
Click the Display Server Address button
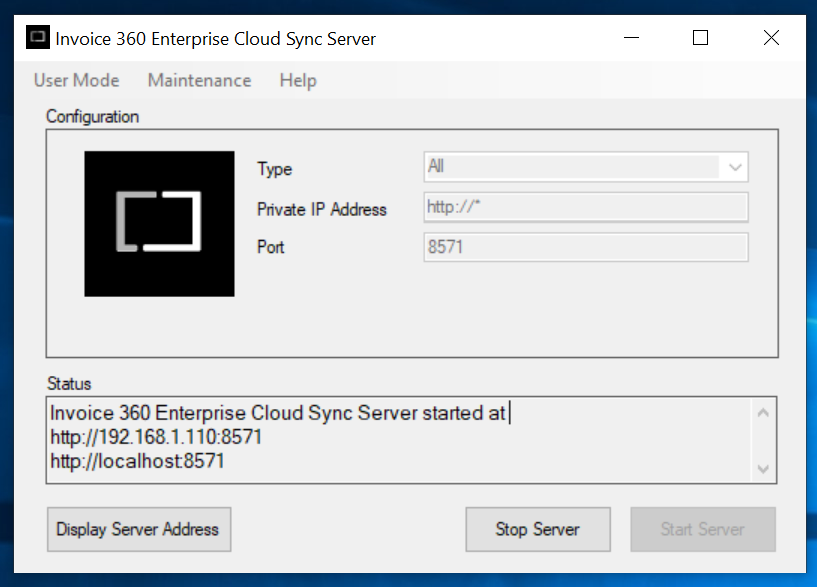[139, 529]
